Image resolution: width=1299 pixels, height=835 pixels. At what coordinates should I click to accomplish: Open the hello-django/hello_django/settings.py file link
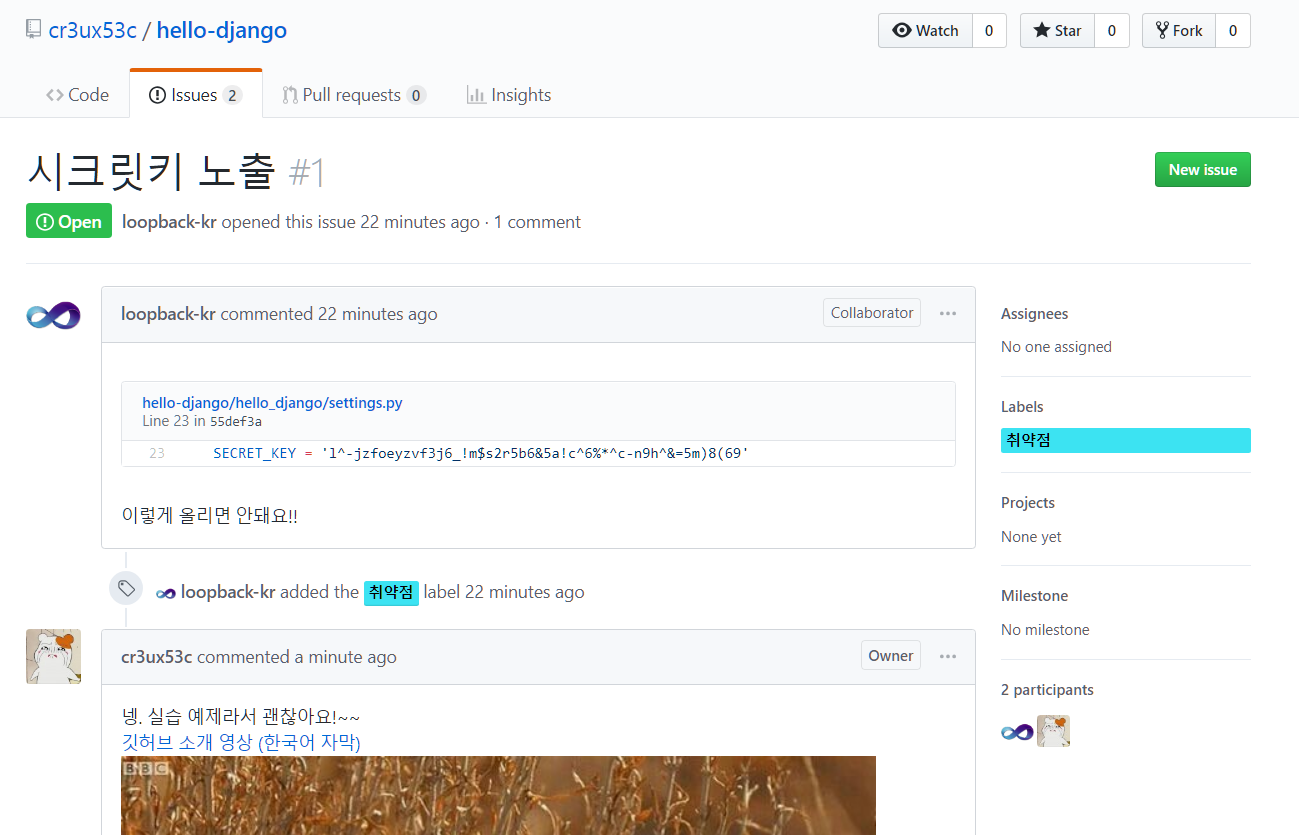272,403
